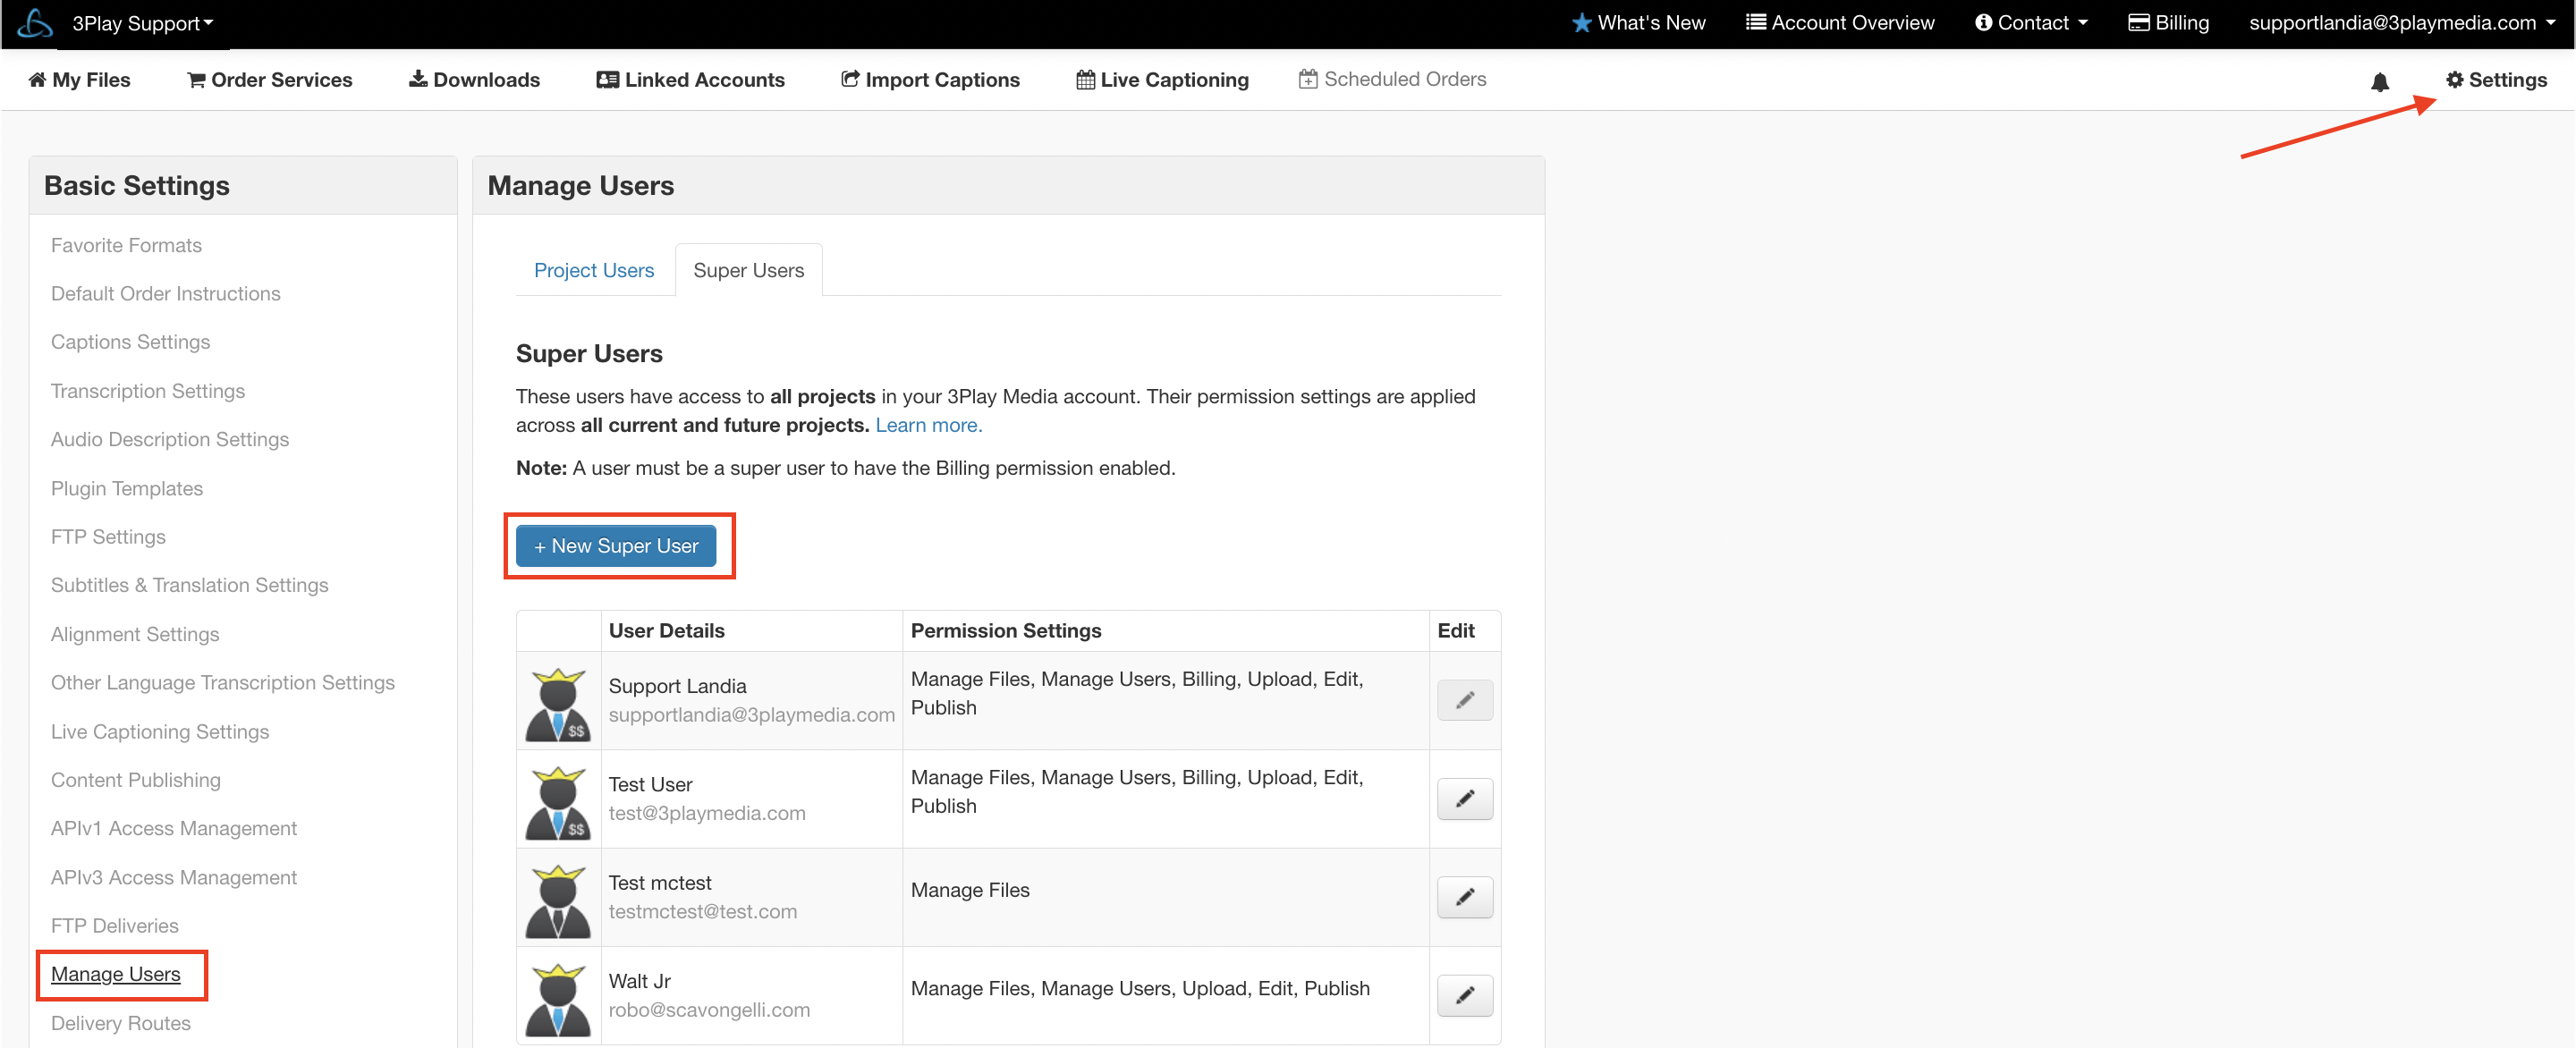Open APIv3 Access Management

(174, 877)
